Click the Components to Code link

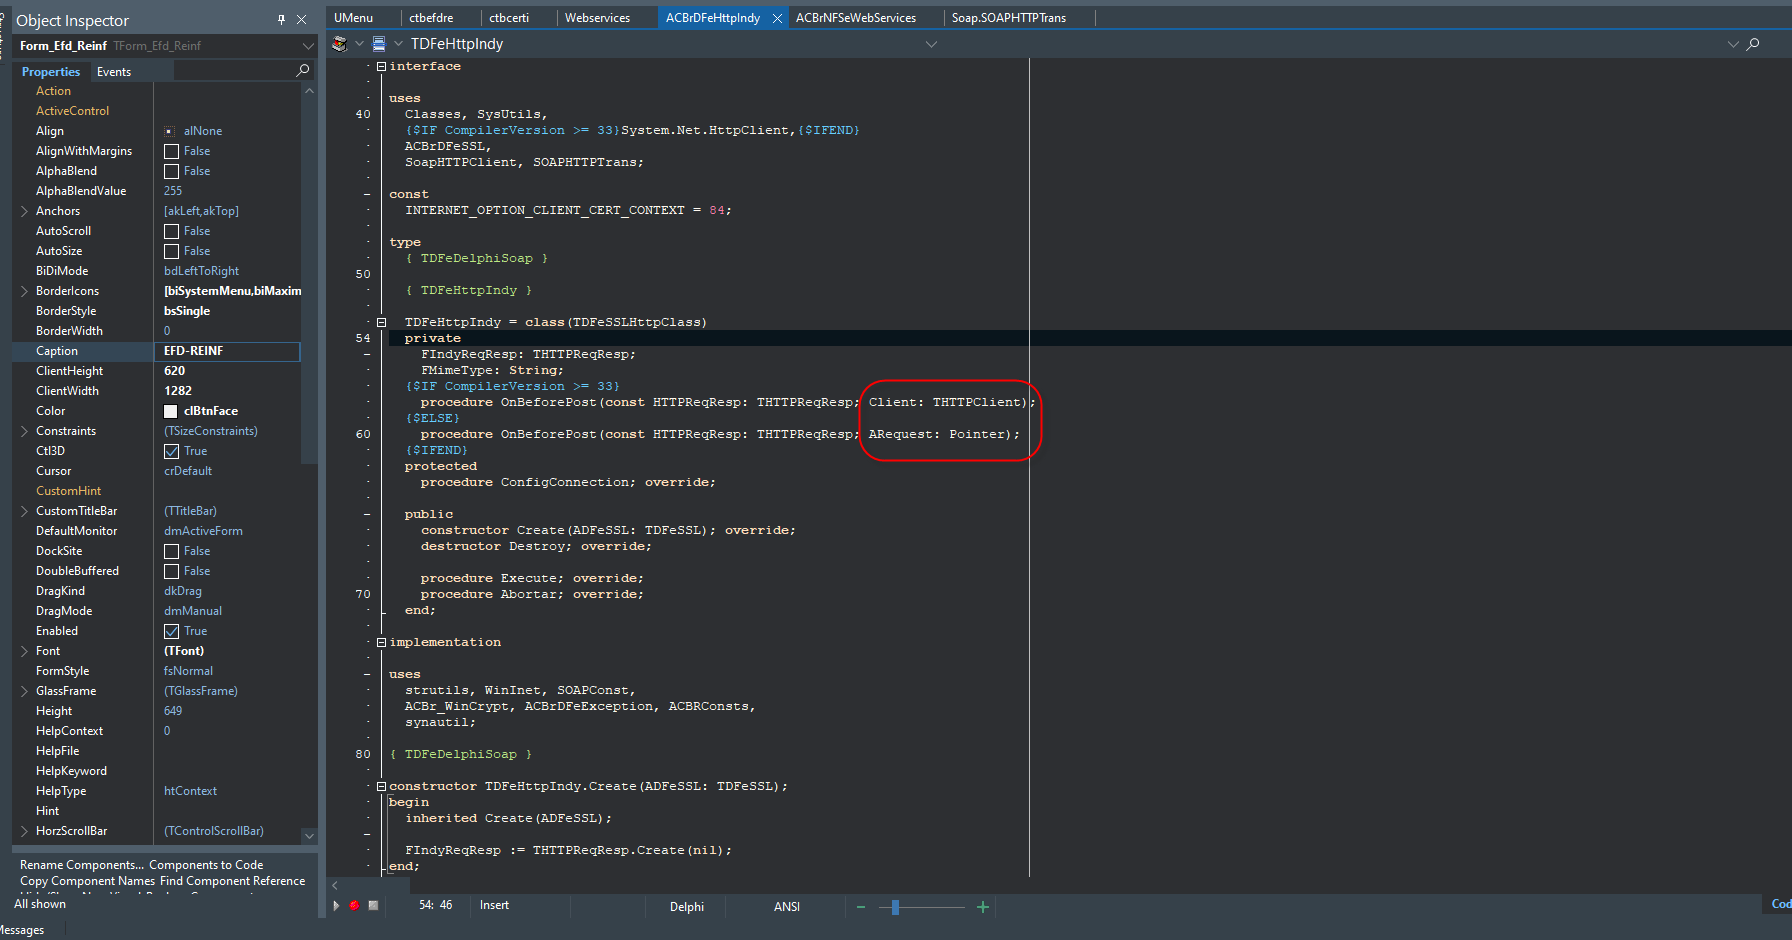(206, 865)
